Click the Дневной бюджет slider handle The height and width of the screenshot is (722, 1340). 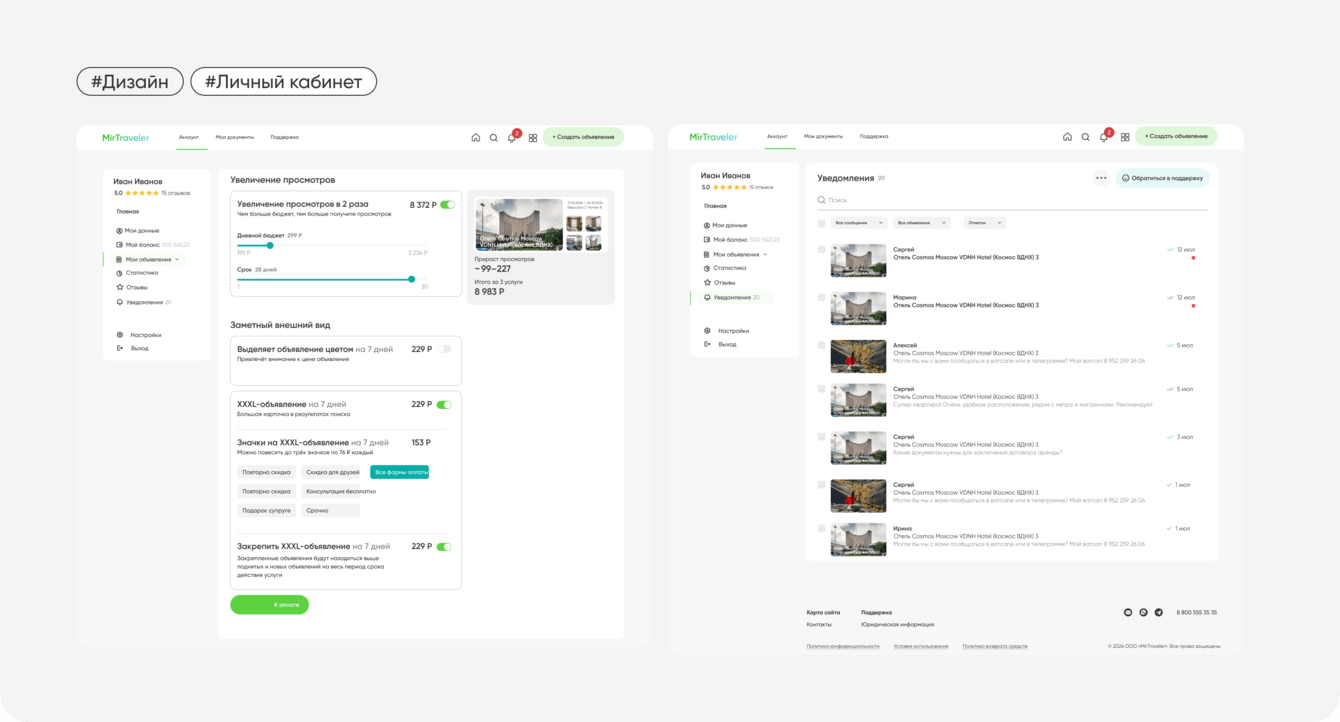(x=270, y=245)
